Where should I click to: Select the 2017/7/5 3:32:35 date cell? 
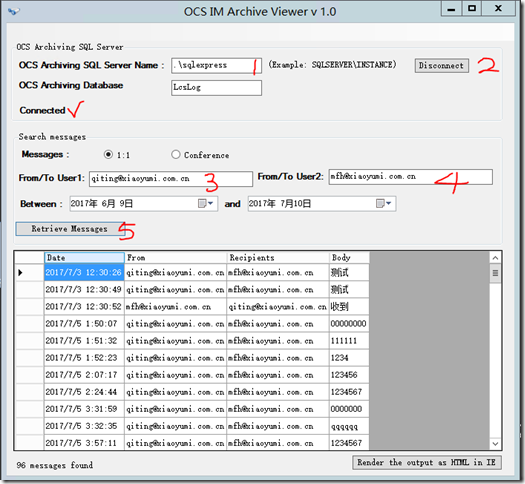(84, 426)
